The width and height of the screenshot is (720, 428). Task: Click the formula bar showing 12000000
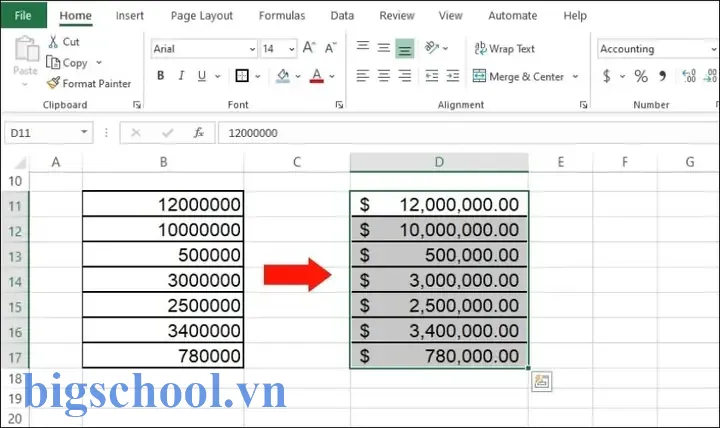pos(469,133)
